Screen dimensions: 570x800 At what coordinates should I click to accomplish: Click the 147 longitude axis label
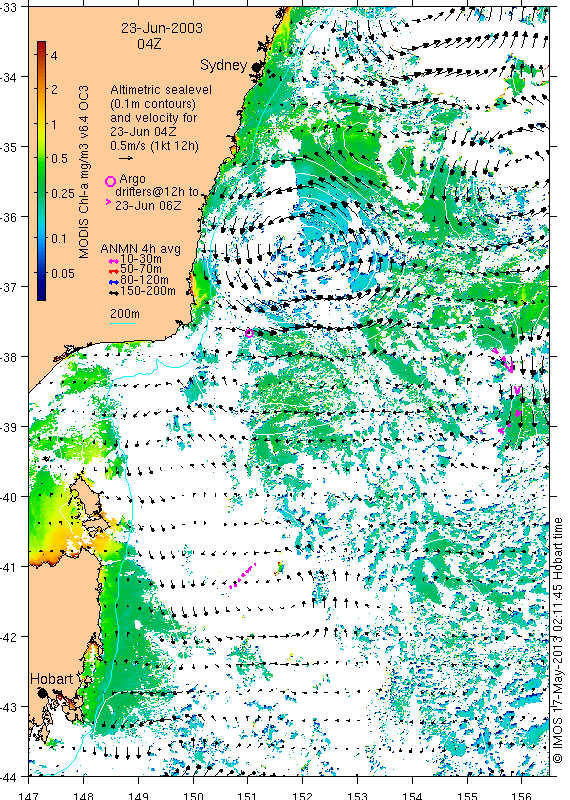click(x=29, y=795)
